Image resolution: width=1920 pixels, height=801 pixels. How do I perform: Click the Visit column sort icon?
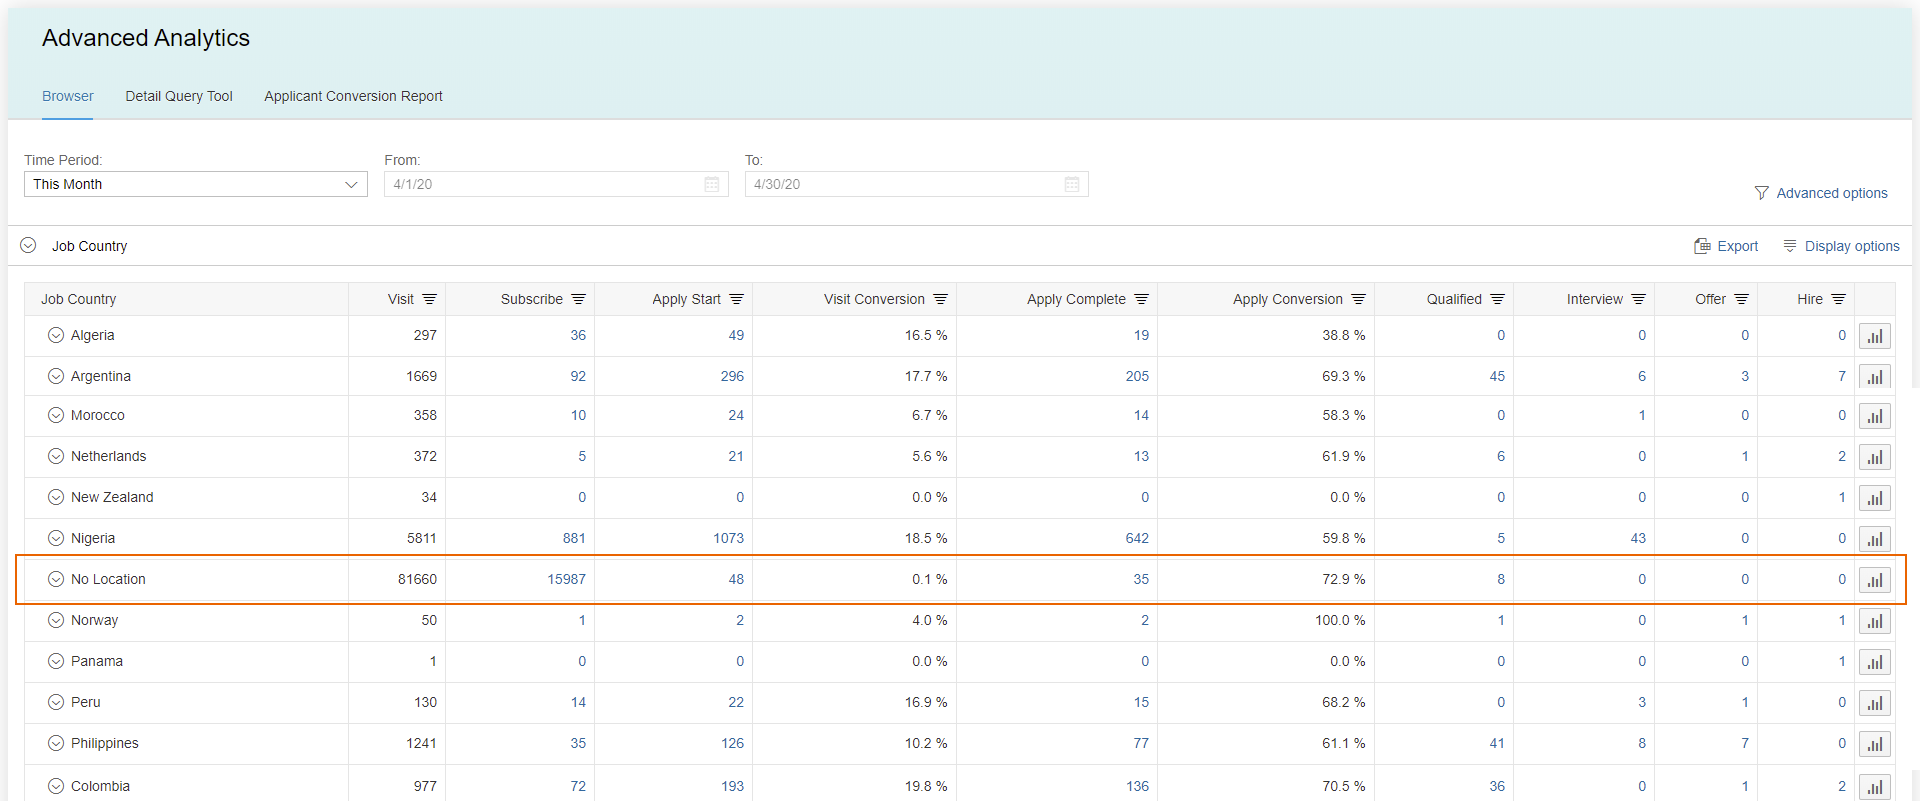pos(429,299)
